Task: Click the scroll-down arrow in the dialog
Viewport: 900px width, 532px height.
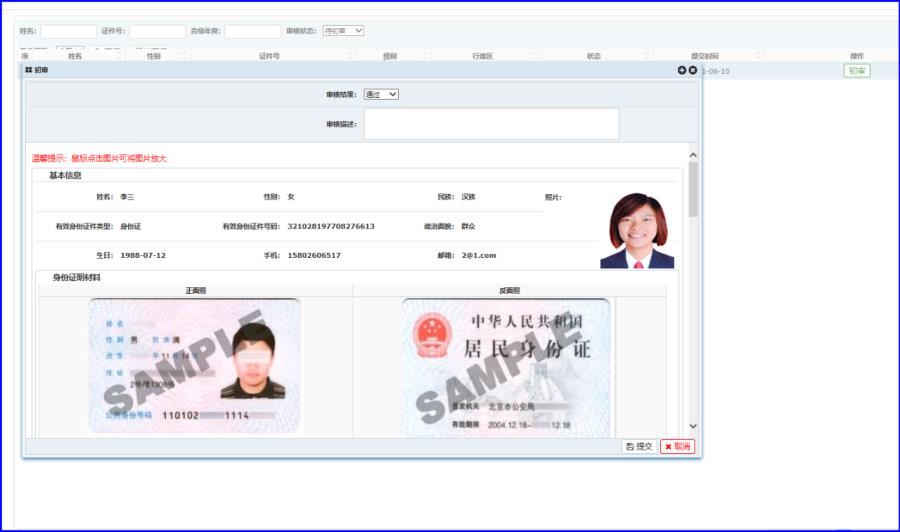Action: tap(693, 426)
